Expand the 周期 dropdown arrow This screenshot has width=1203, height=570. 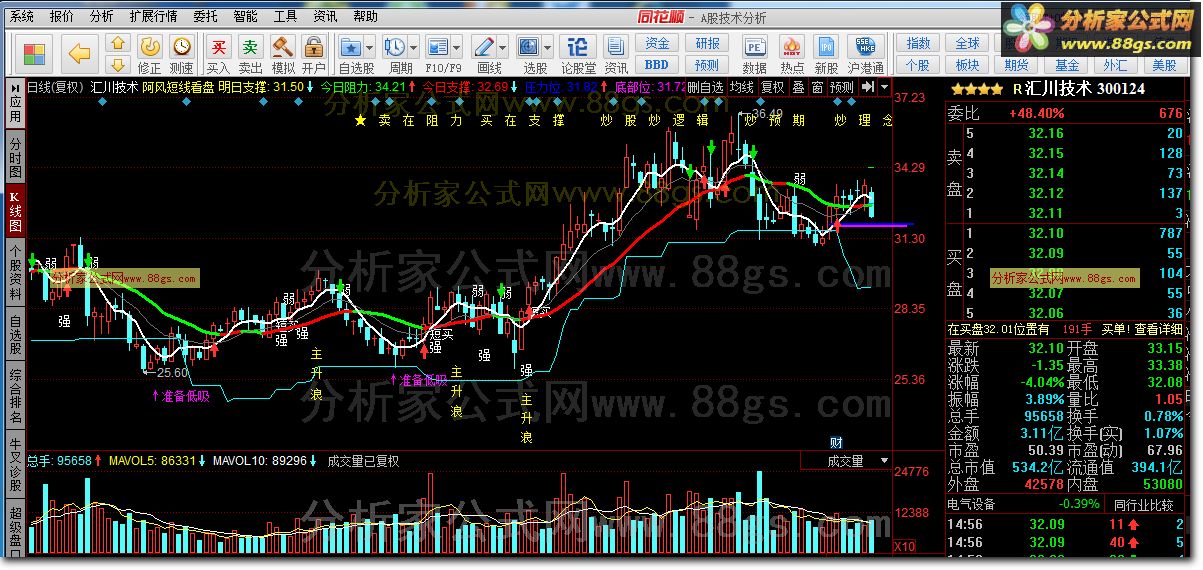[x=413, y=47]
